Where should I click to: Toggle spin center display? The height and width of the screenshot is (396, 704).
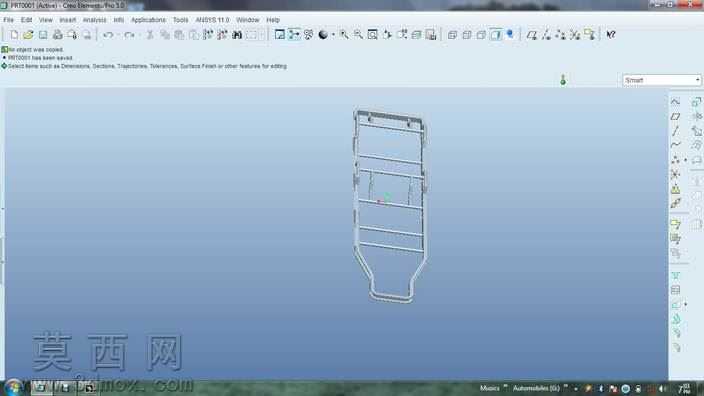point(294,35)
